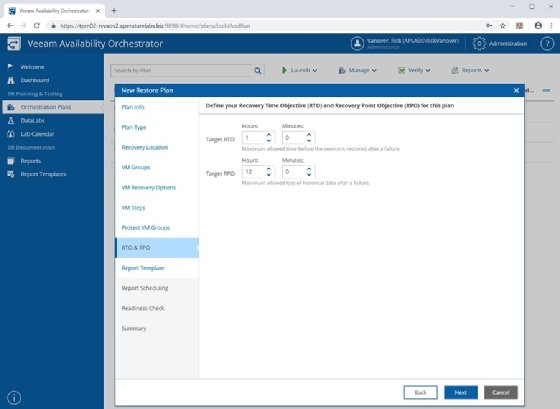Click the Dashboard binoculars icon
This screenshot has width=560, height=409.
click(x=11, y=80)
